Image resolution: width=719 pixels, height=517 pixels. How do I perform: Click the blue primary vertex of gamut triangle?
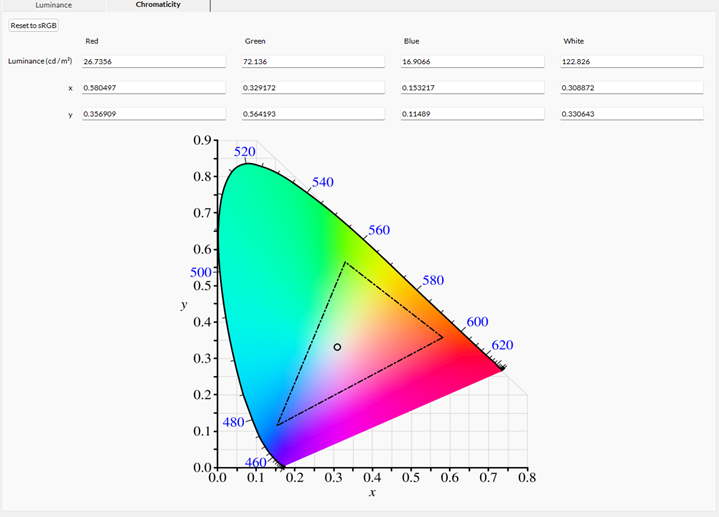[277, 425]
